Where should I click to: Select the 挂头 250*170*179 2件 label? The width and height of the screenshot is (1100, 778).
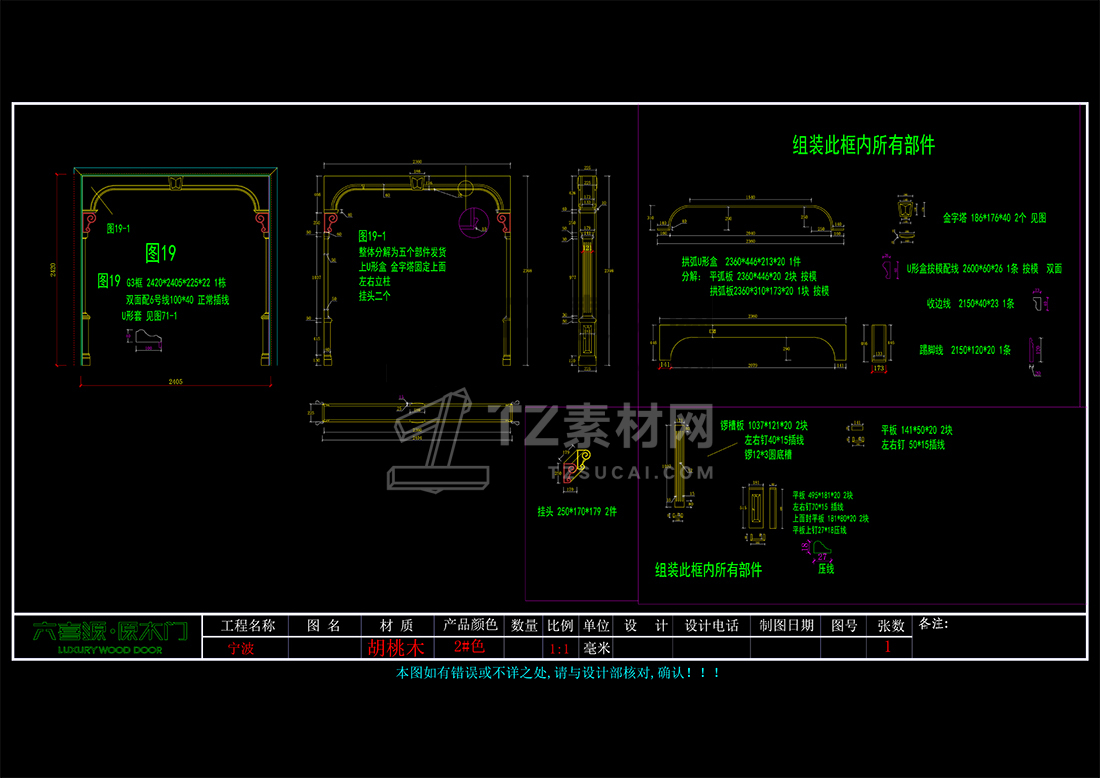pos(577,511)
